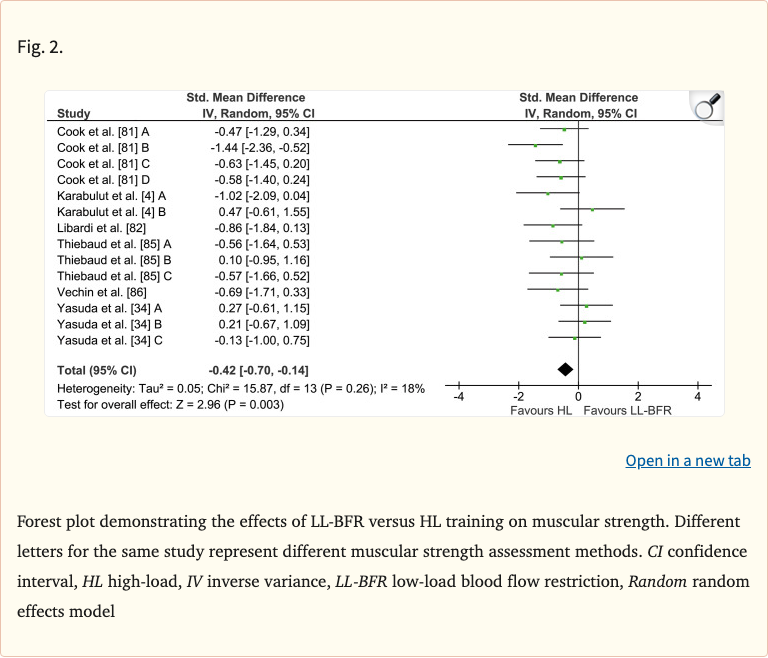Open the figure in a new tab
This screenshot has width=768, height=658.
click(687, 460)
